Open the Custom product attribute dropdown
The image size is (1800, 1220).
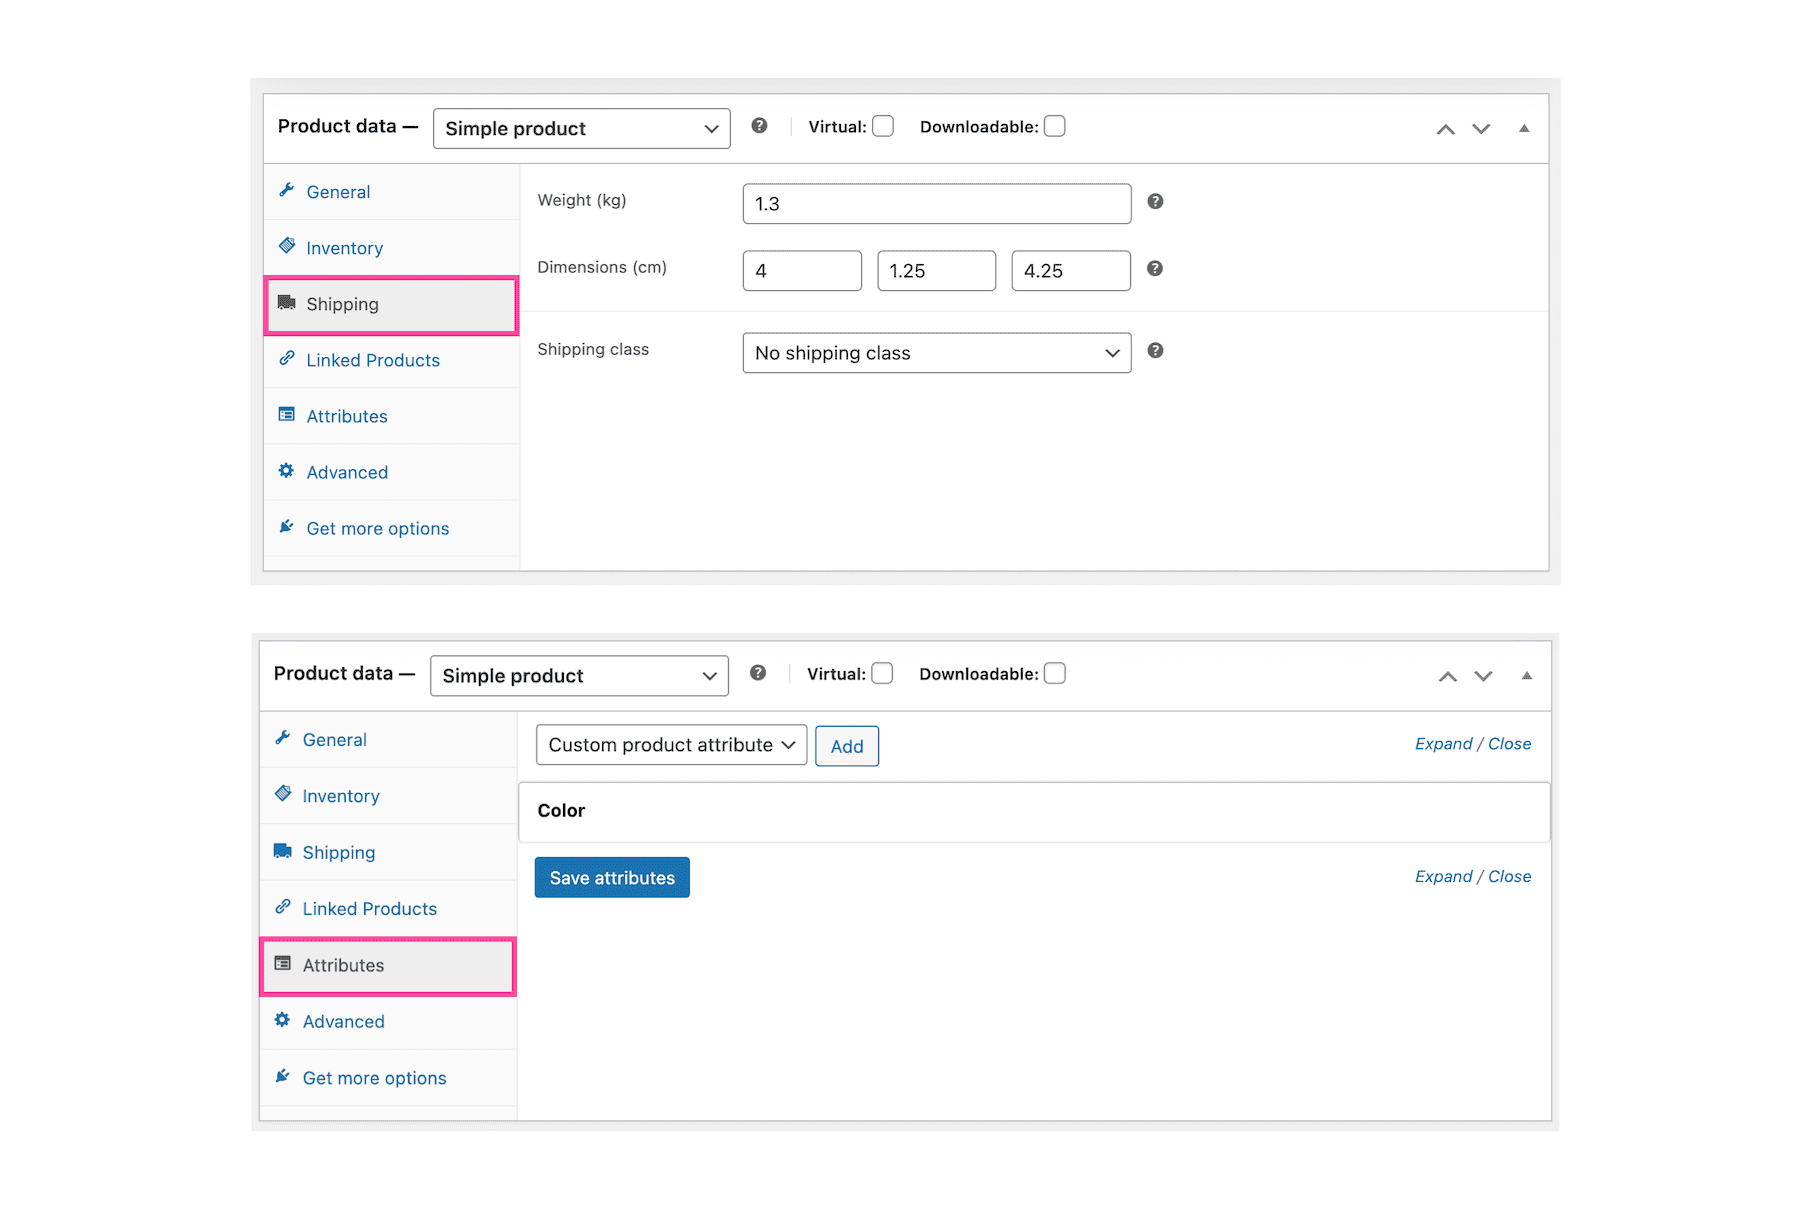tap(670, 744)
